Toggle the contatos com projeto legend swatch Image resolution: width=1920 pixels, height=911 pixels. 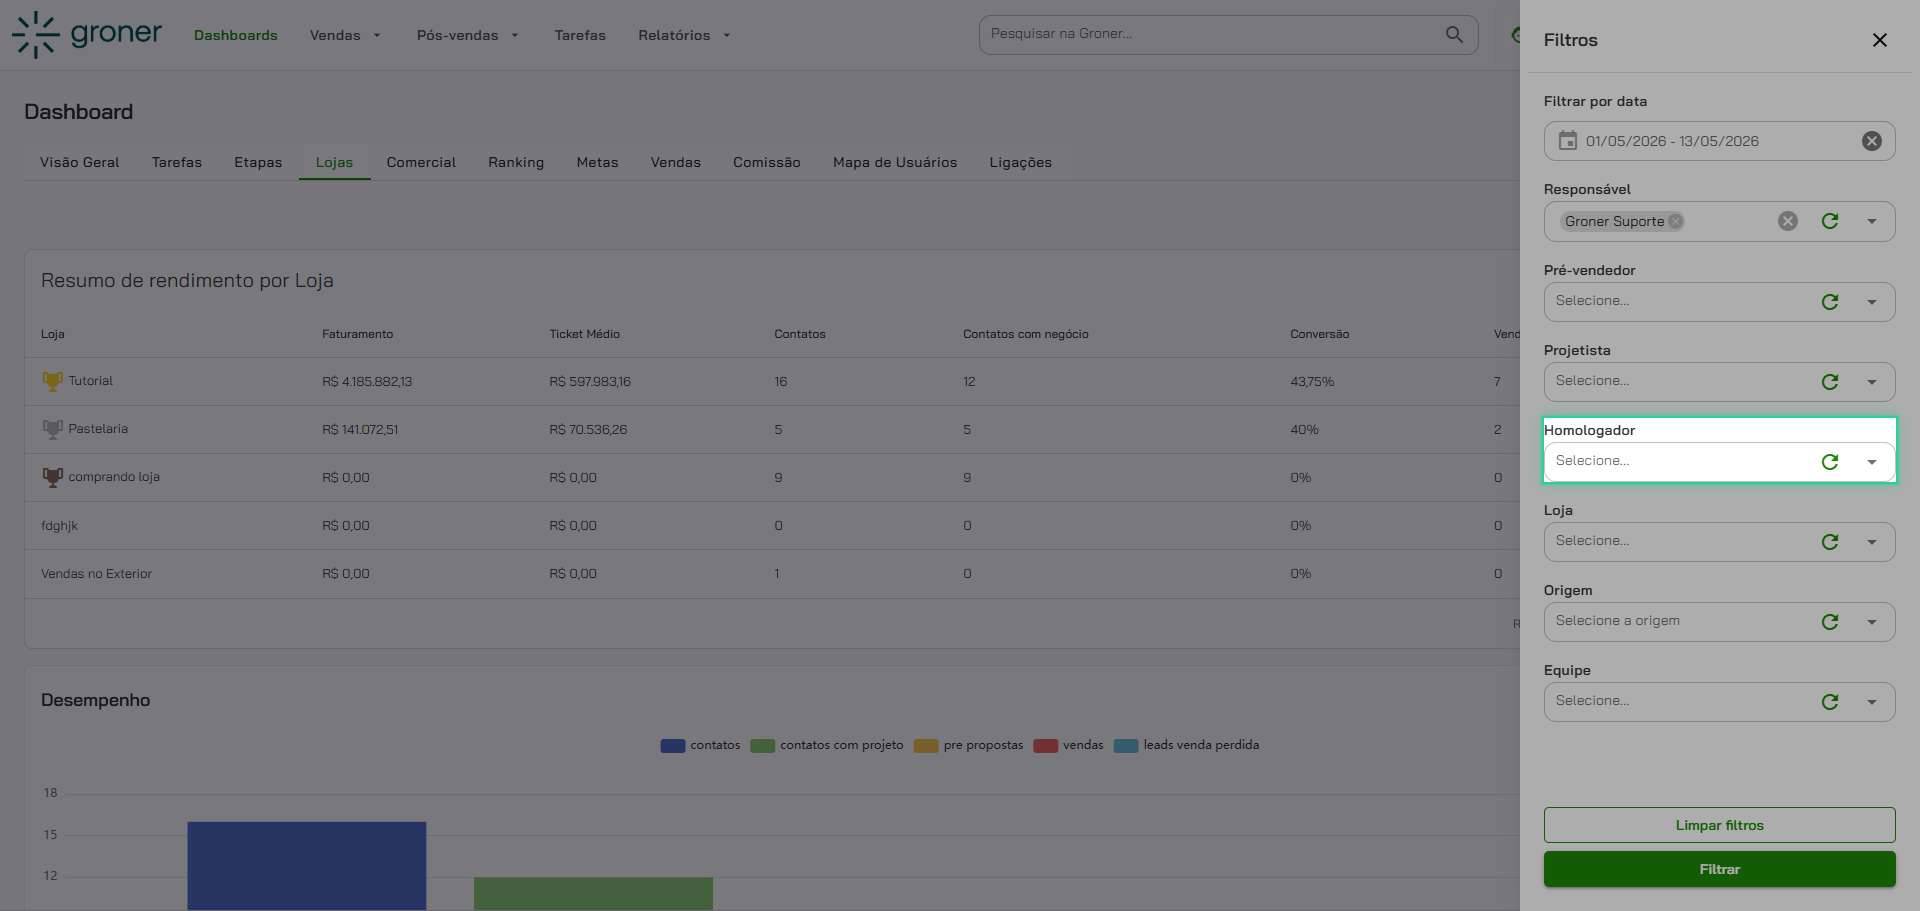763,746
